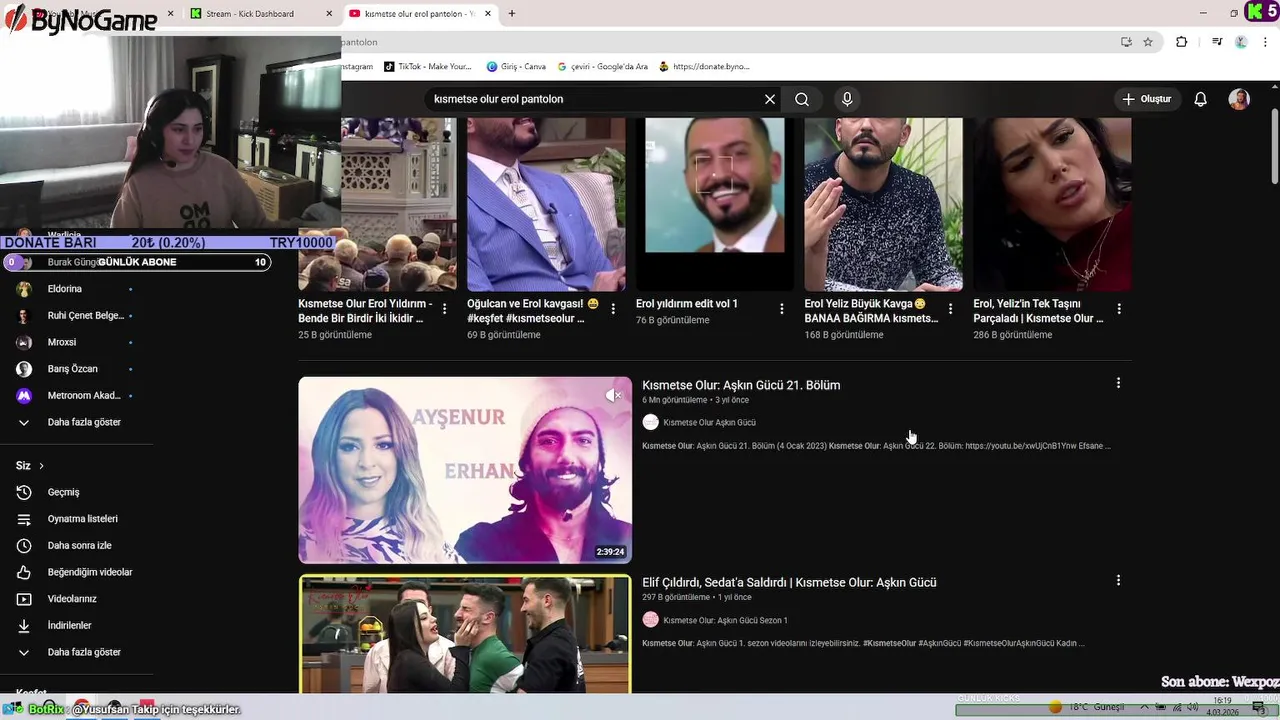The width and height of the screenshot is (1280, 720).
Task: Open Giriş - Canva bookmark
Action: (x=516, y=67)
